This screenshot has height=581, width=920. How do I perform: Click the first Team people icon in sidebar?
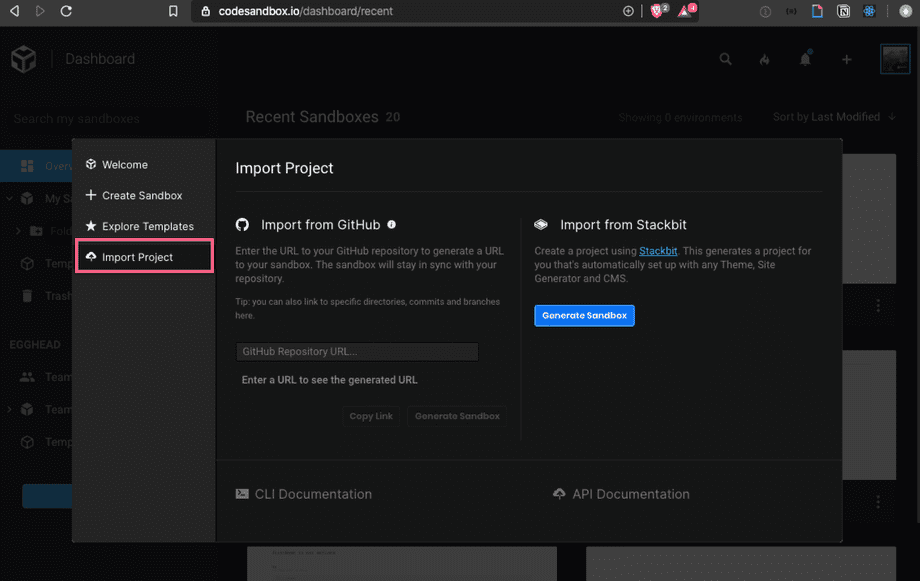(27, 377)
